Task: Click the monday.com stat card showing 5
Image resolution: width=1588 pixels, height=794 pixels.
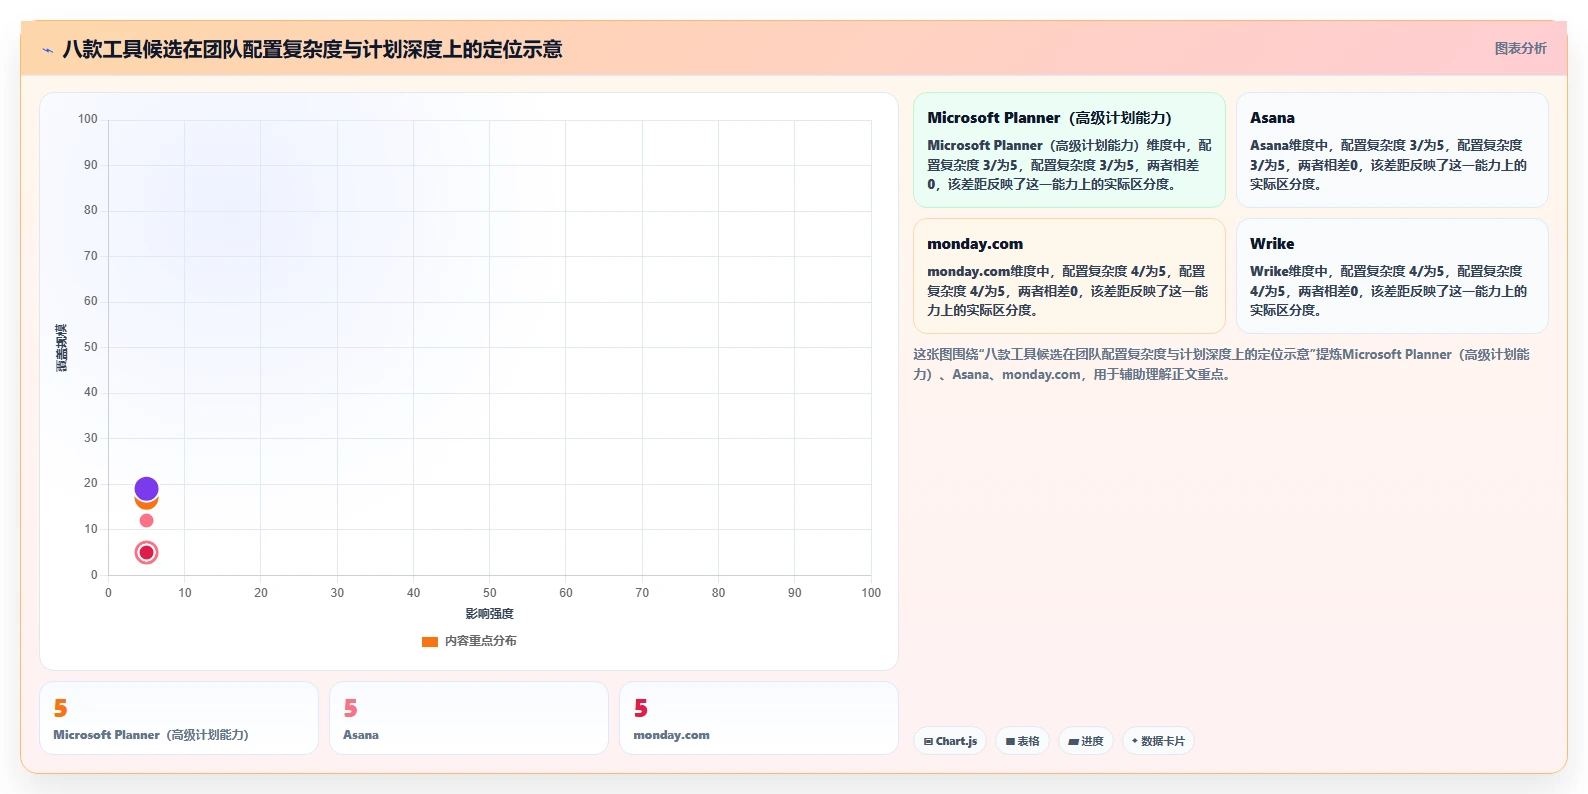Action: pos(759,718)
